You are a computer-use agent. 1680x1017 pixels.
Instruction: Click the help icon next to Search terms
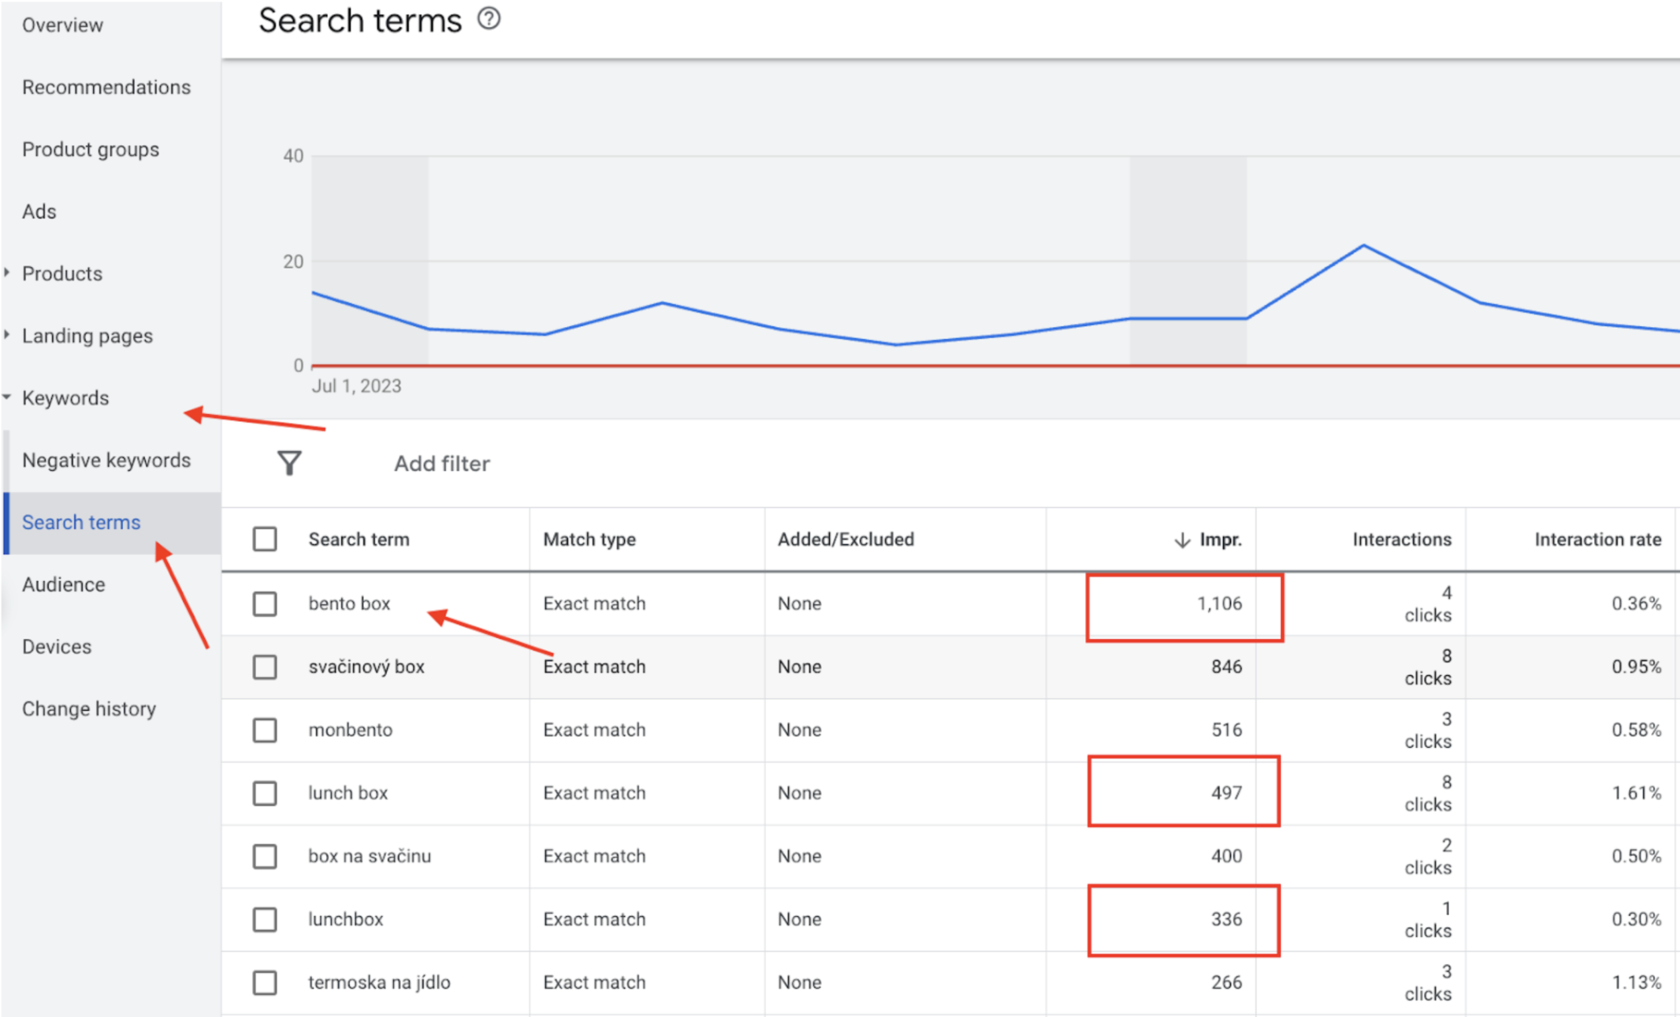[489, 19]
